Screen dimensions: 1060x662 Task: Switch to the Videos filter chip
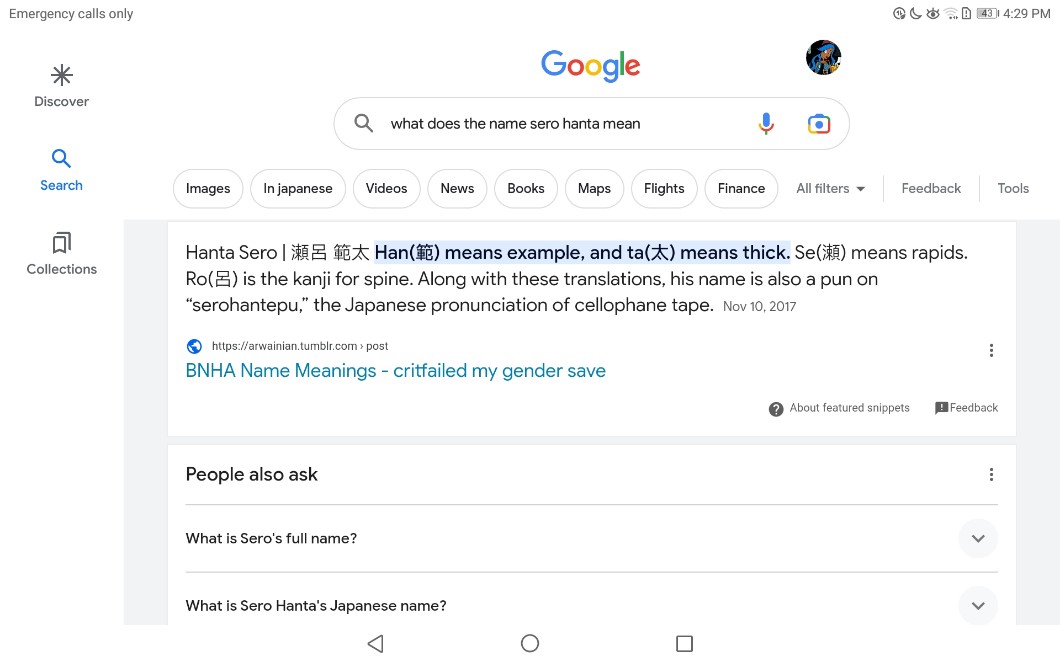pos(386,188)
